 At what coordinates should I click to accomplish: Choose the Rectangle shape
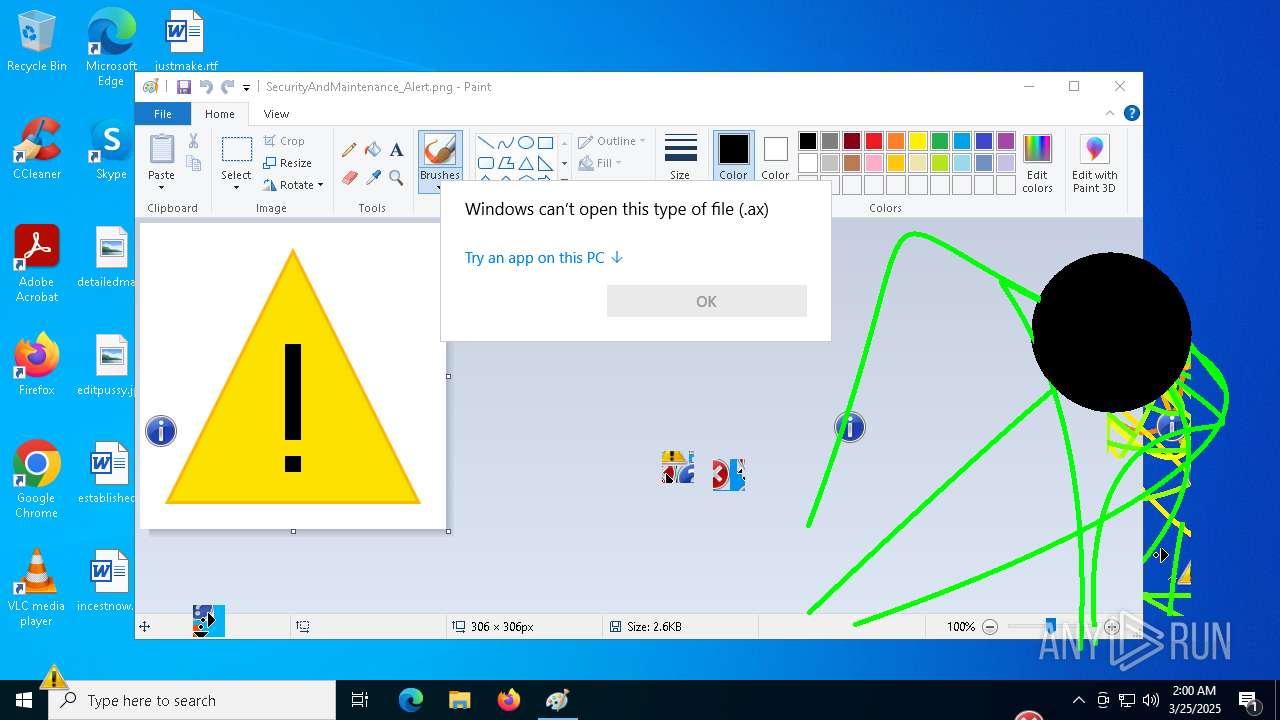545,142
